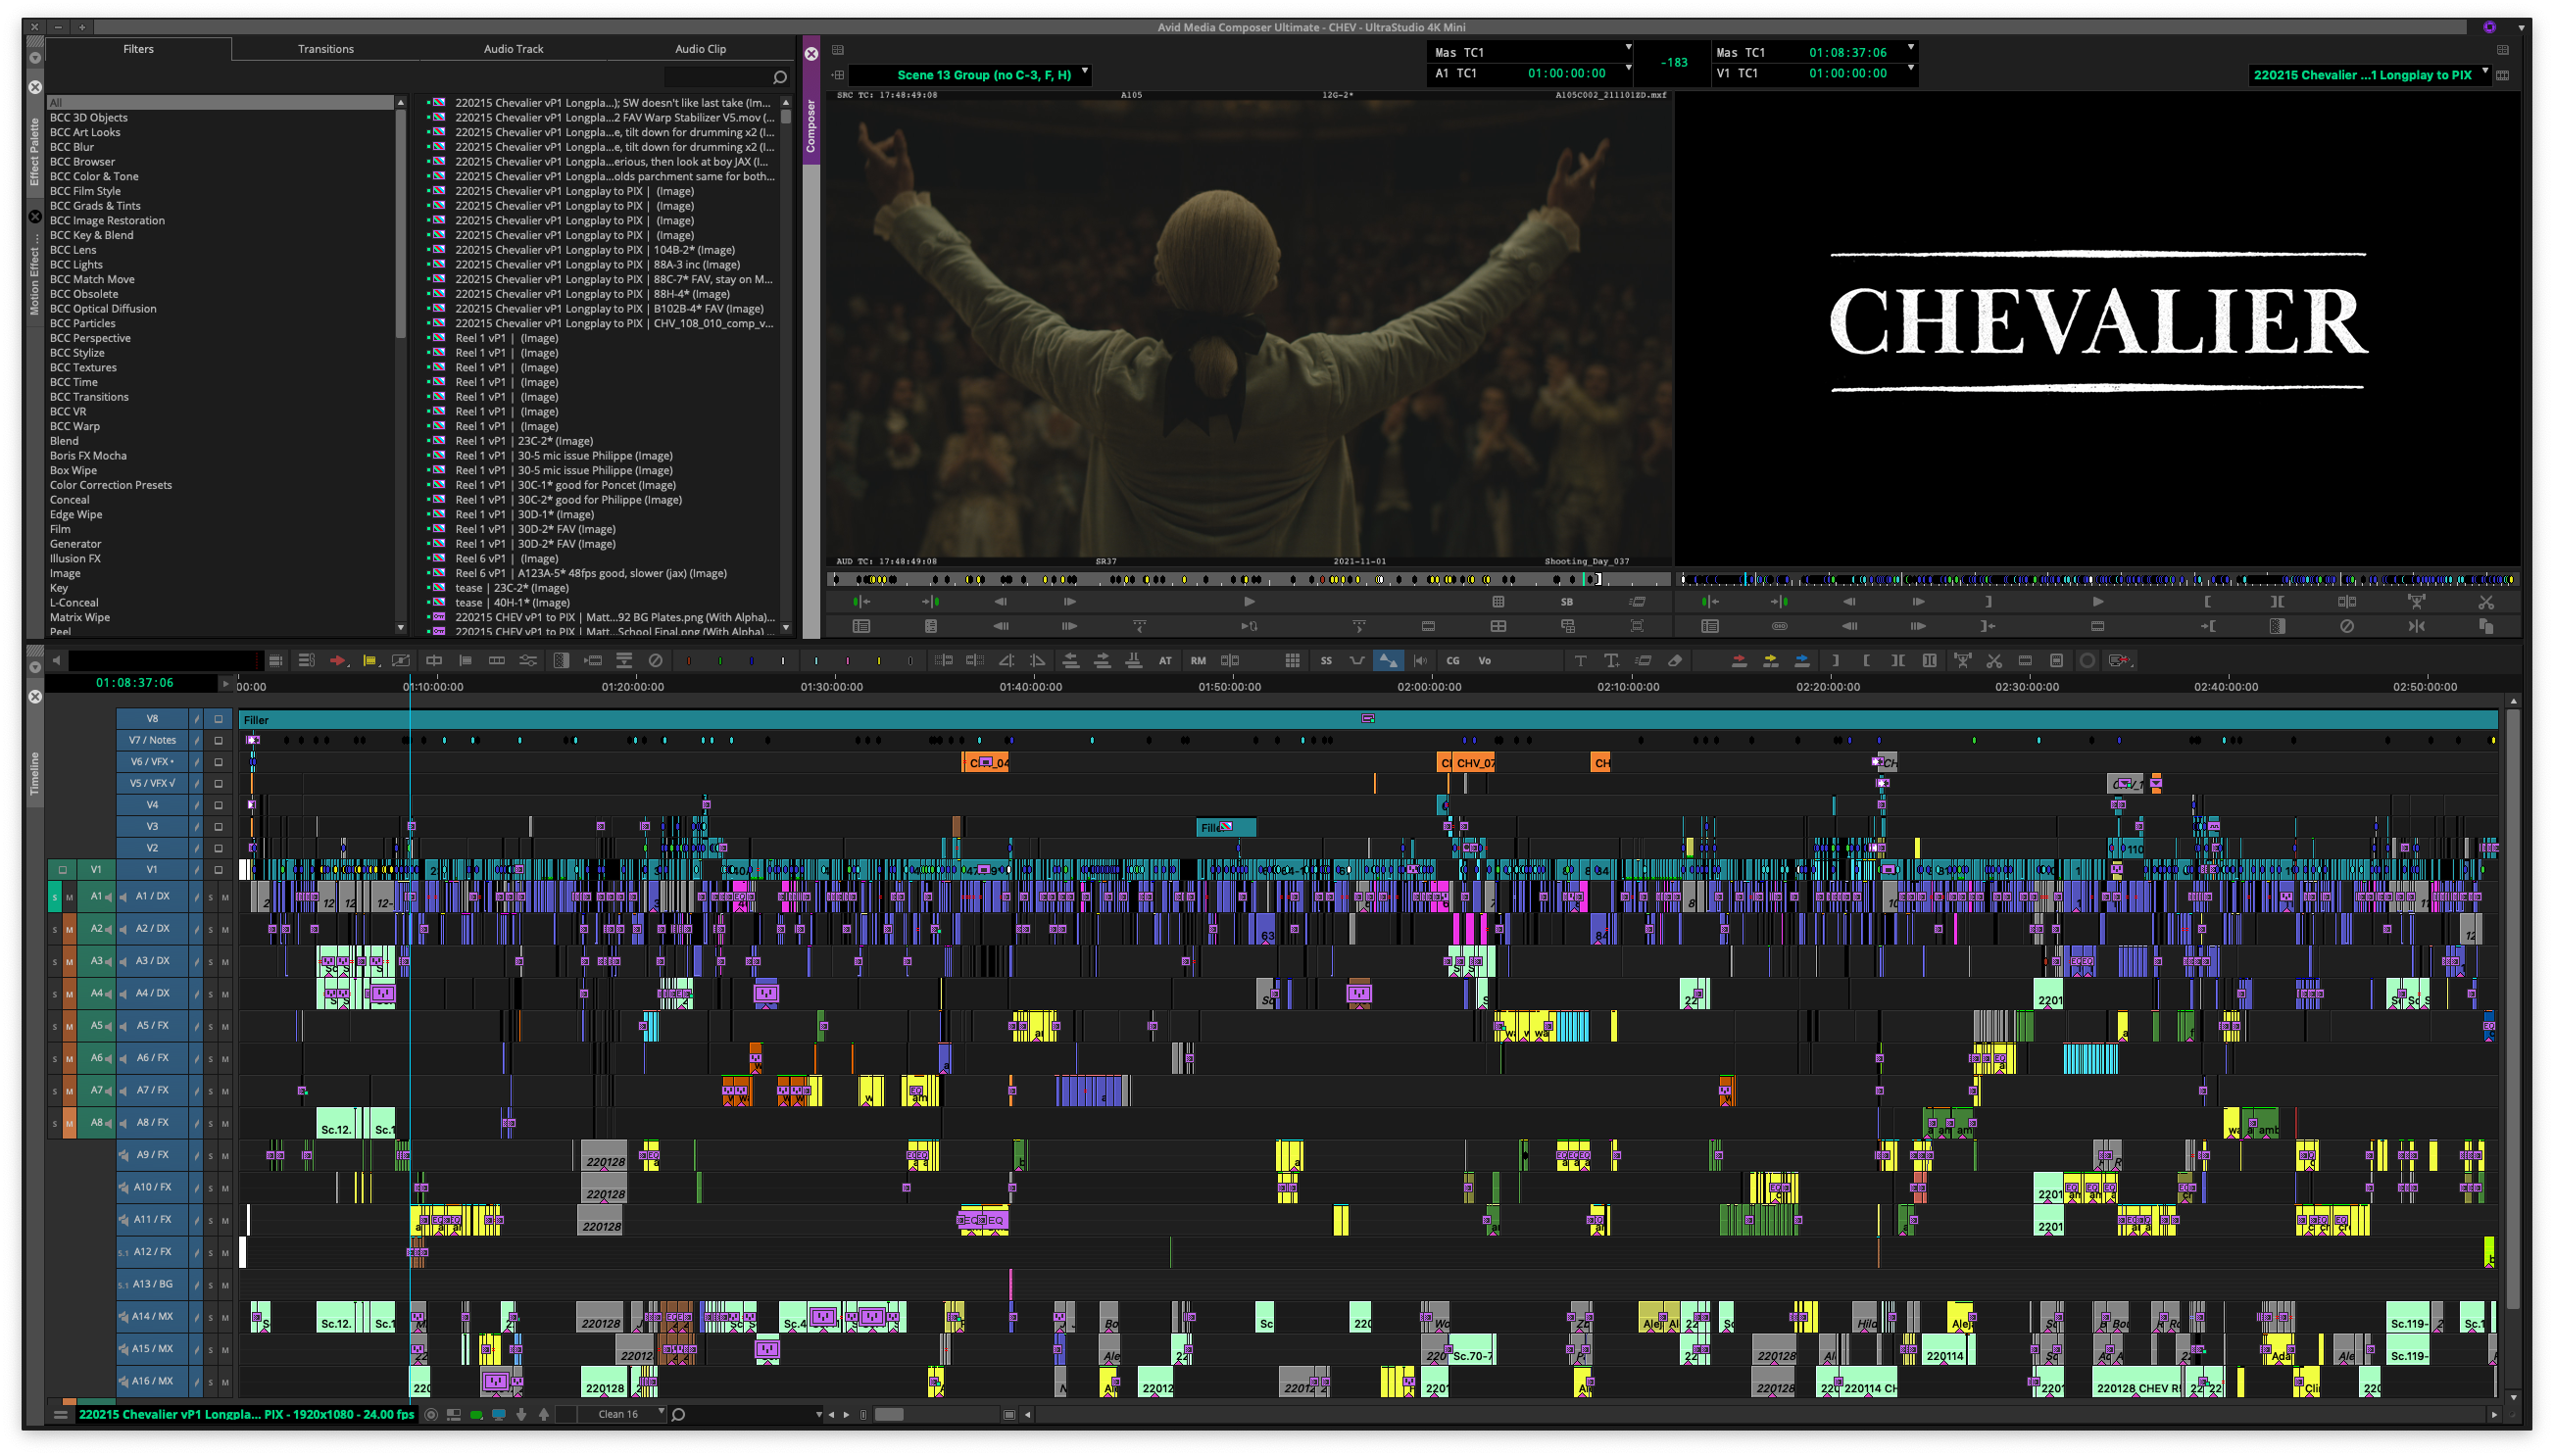Toggle monitor on V4 record track
2554x1456 pixels.
point(219,804)
